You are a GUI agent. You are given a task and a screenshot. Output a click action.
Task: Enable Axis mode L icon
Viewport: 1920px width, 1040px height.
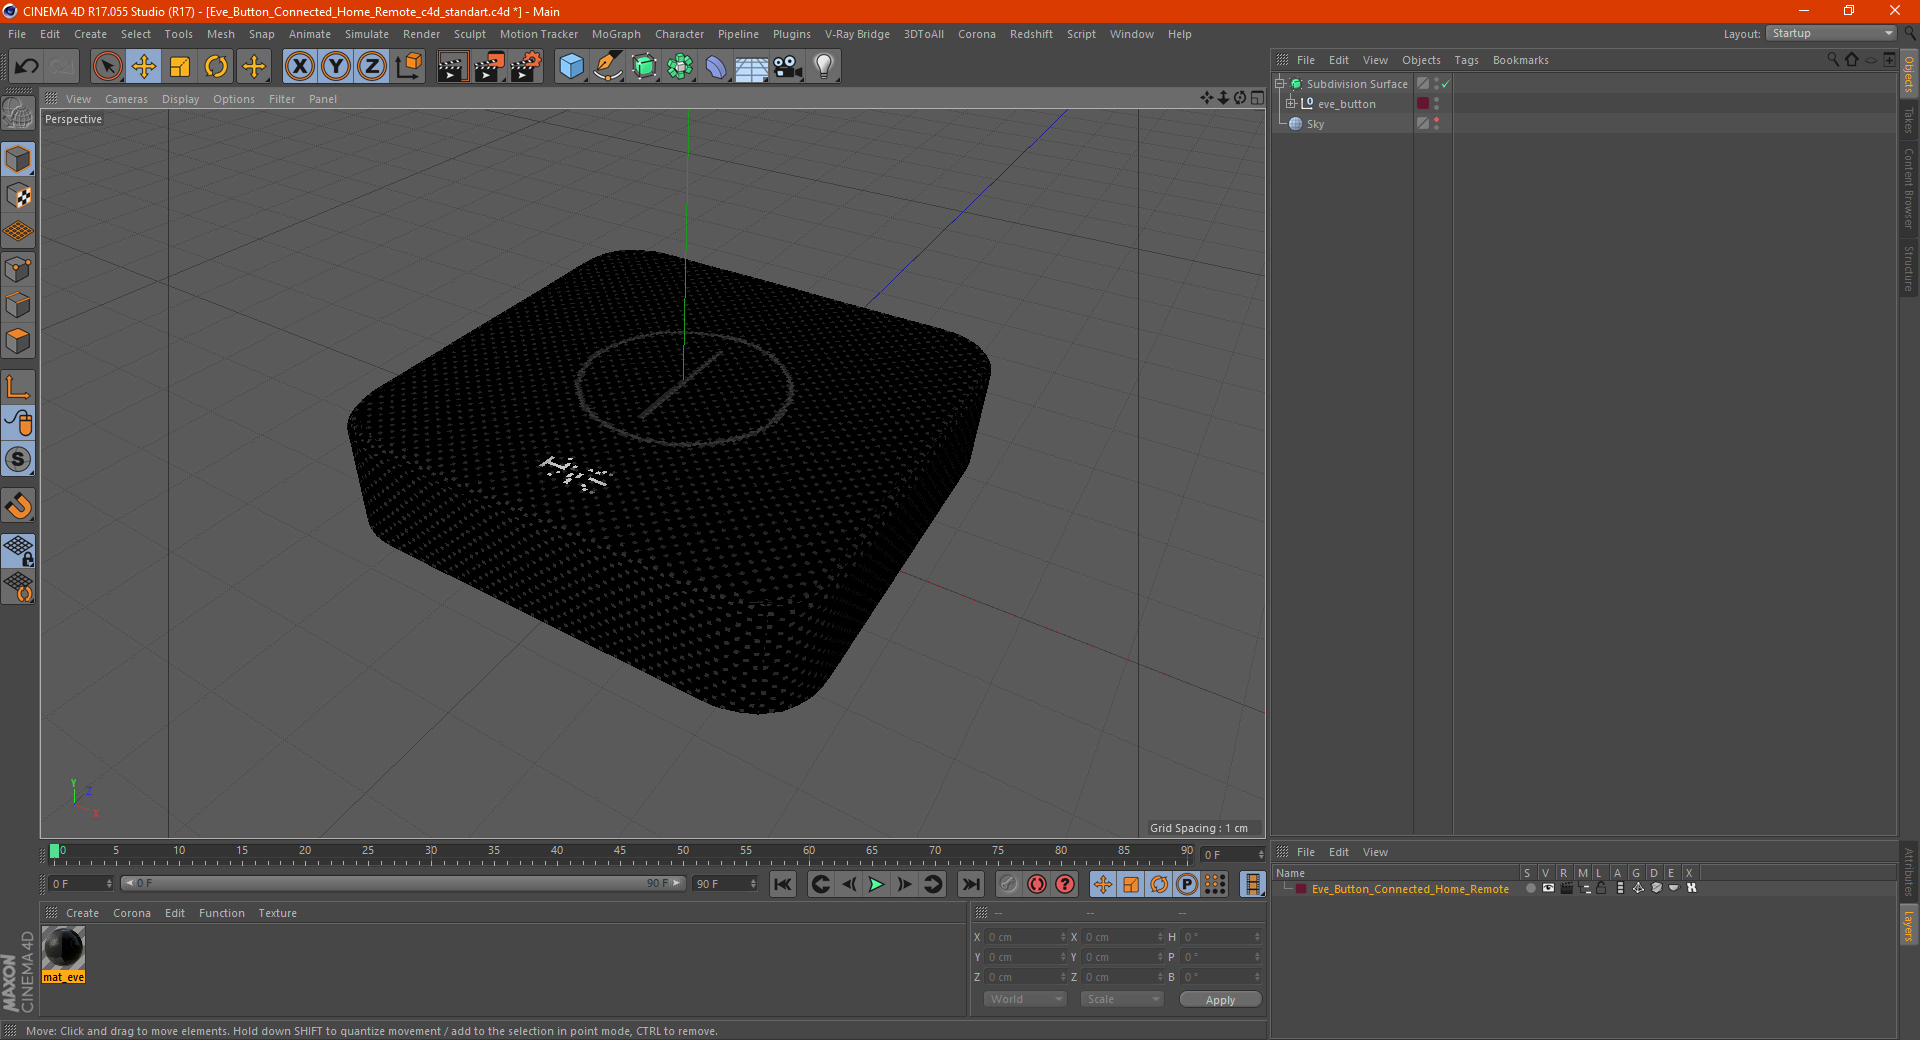coord(19,387)
